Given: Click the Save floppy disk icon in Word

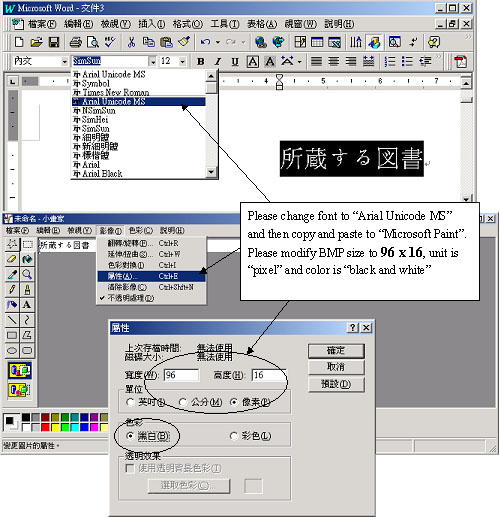Looking at the screenshot, I should 54,42.
